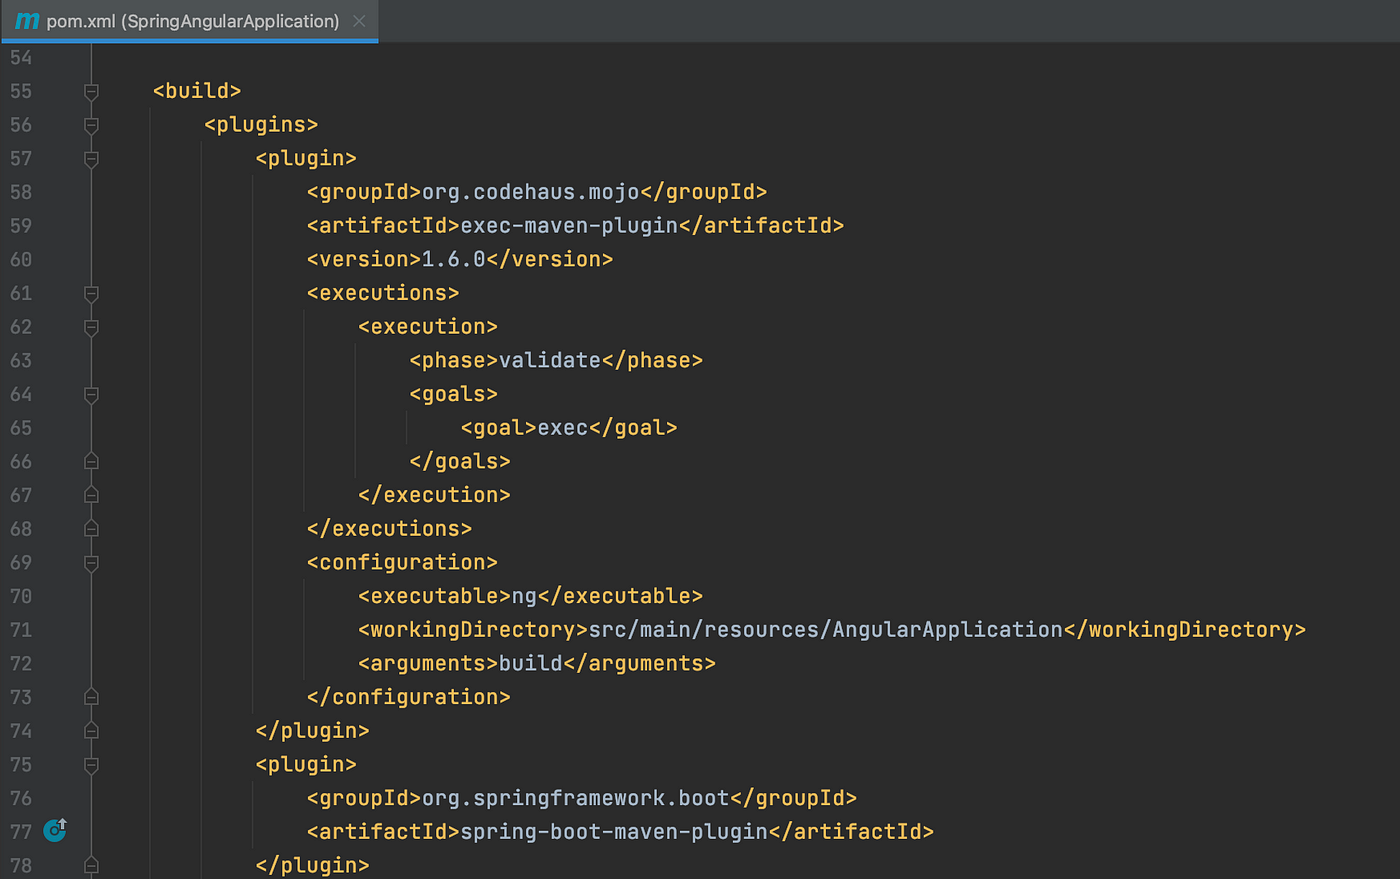Click the version value 1.6.0
The height and width of the screenshot is (879, 1400).
click(453, 260)
